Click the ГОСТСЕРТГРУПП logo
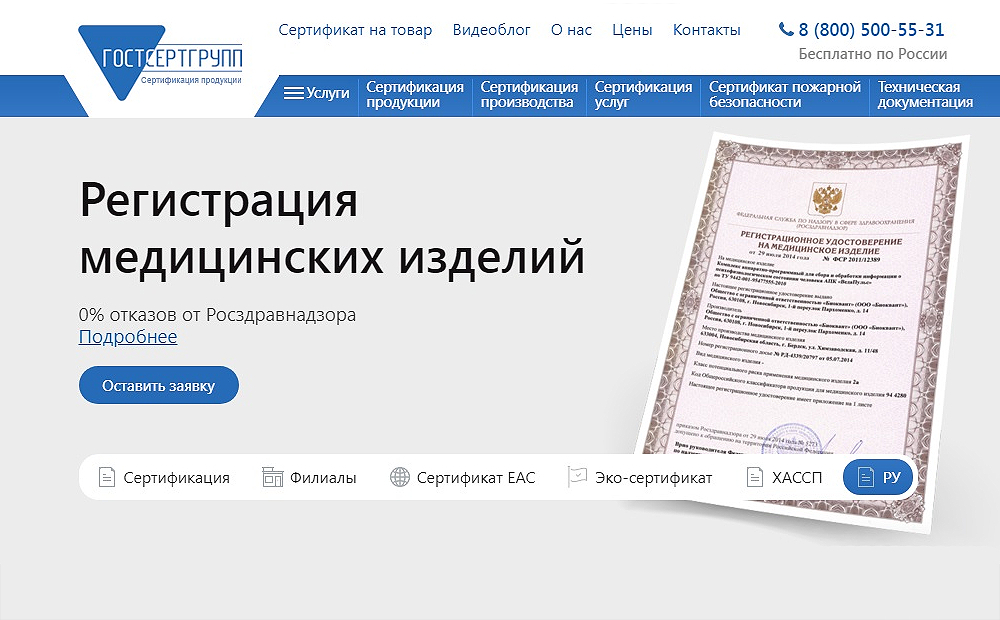Screen dimensions: 1000x620 click(160, 63)
